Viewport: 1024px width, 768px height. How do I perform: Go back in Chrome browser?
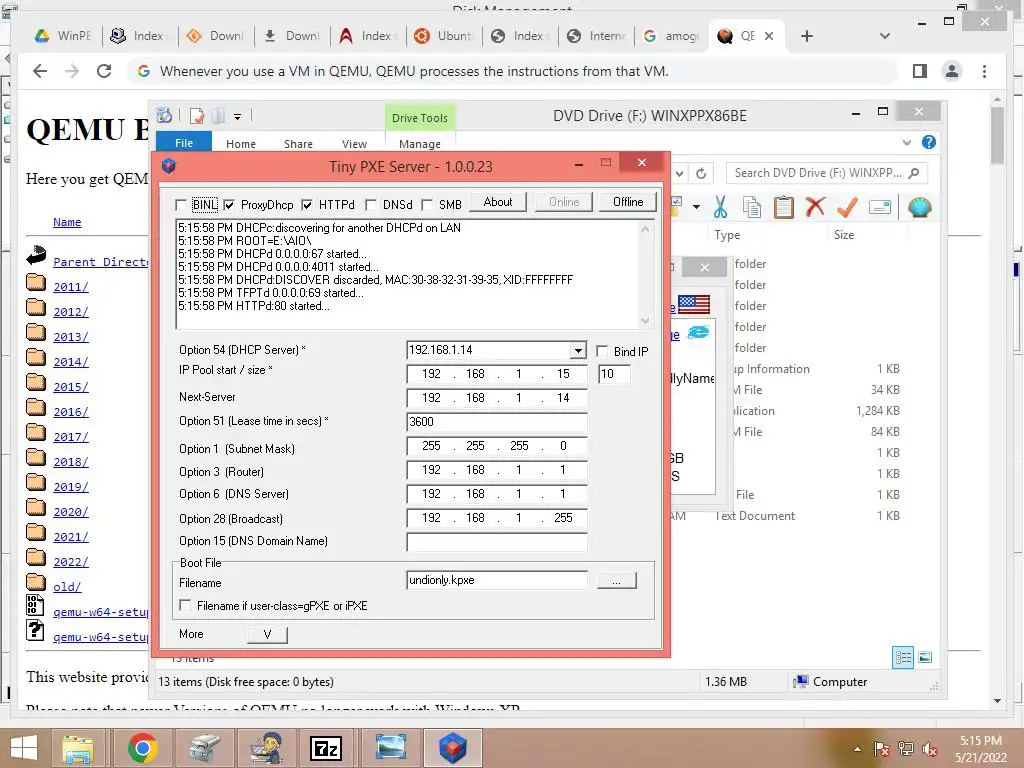(x=40, y=71)
